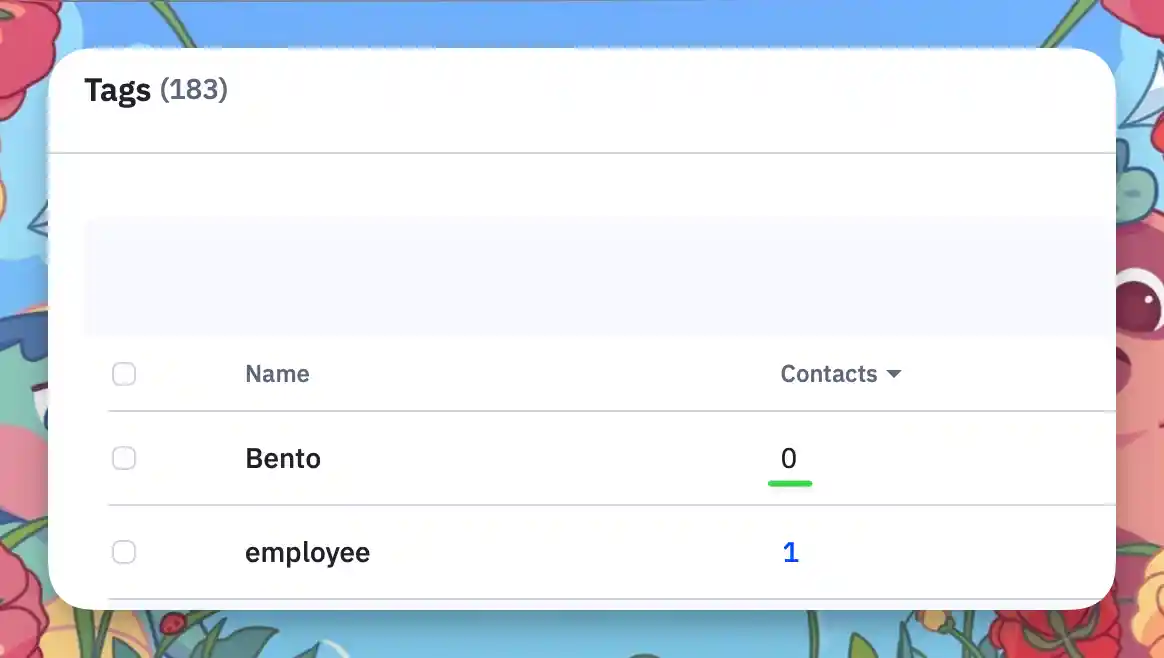Sort tags by the Contacts column header
1164x658 pixels.
point(829,374)
